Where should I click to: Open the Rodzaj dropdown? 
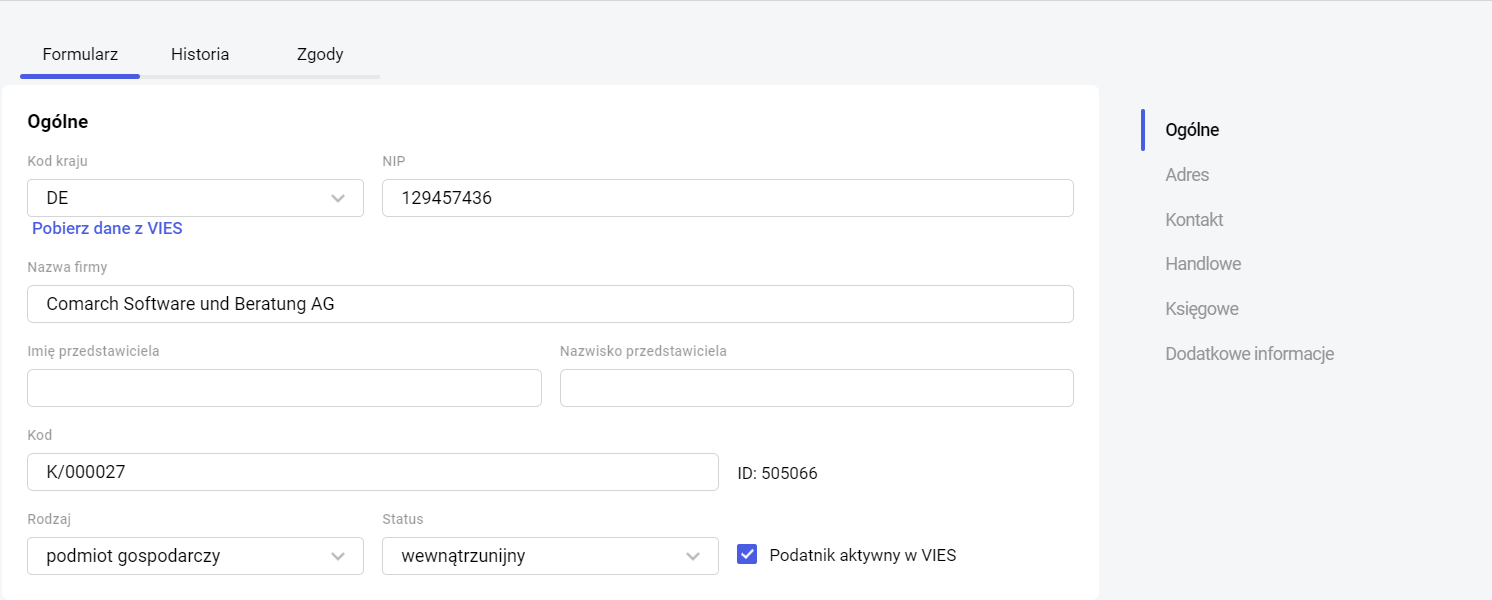tap(195, 556)
